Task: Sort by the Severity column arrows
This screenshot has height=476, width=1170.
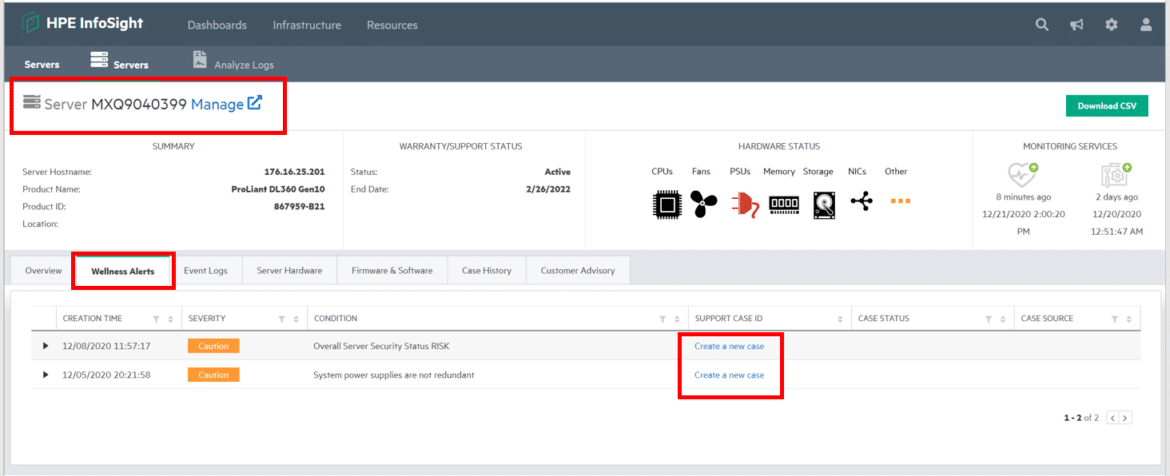Action: point(296,319)
